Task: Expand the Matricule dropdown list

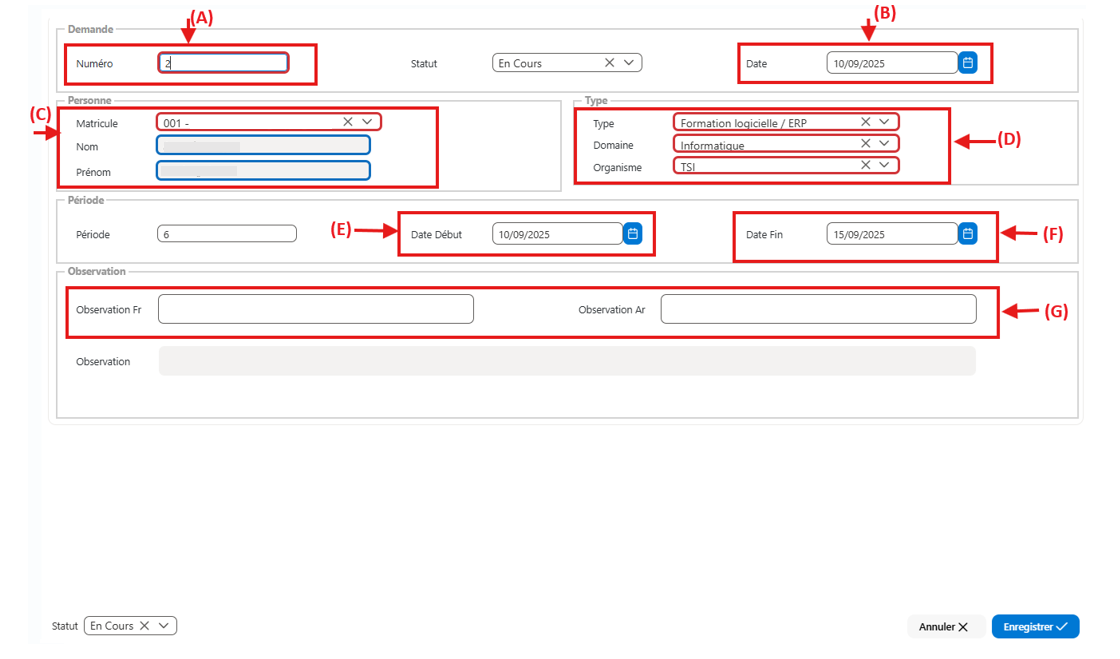Action: tap(367, 122)
